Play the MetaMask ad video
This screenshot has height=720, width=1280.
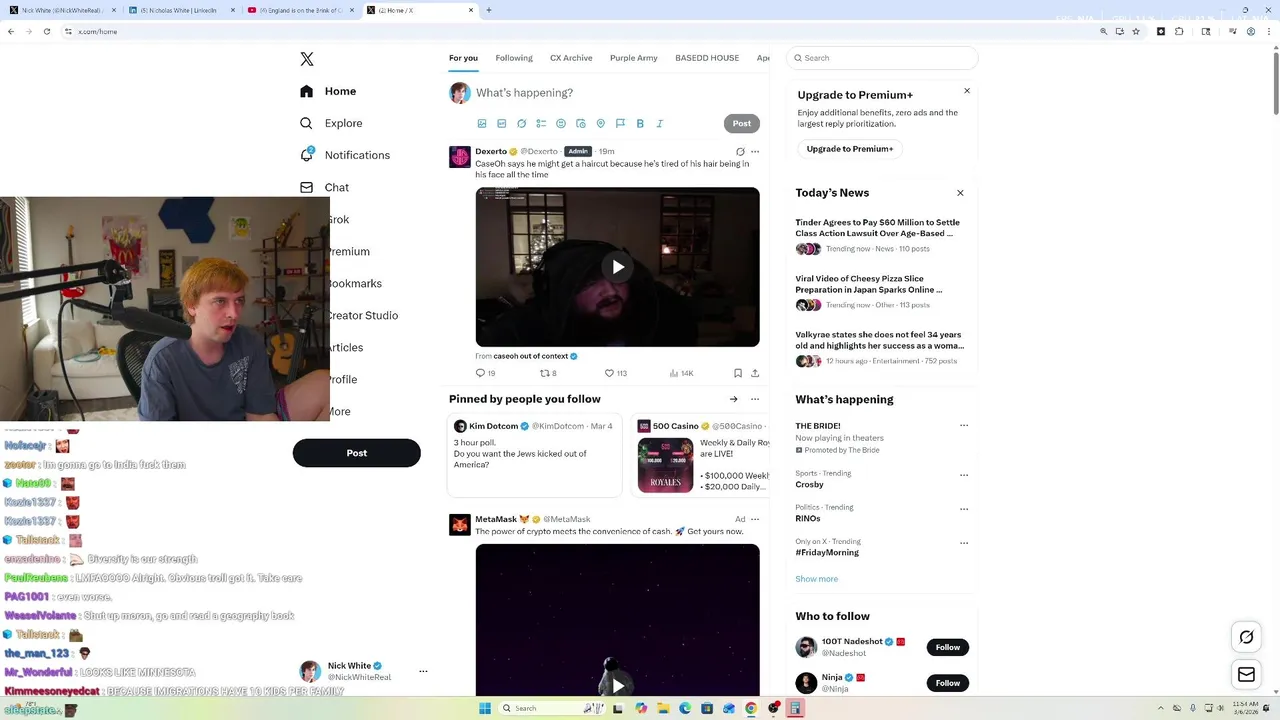click(x=617, y=685)
